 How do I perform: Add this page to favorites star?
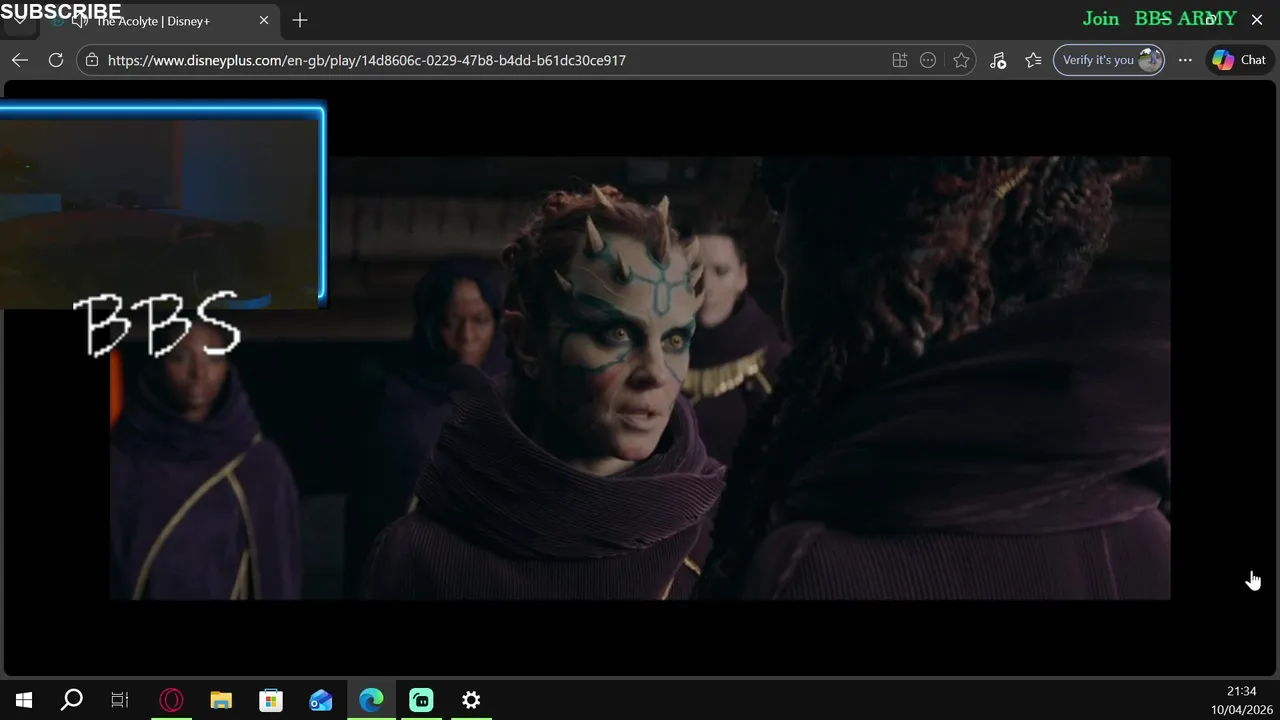(x=961, y=60)
